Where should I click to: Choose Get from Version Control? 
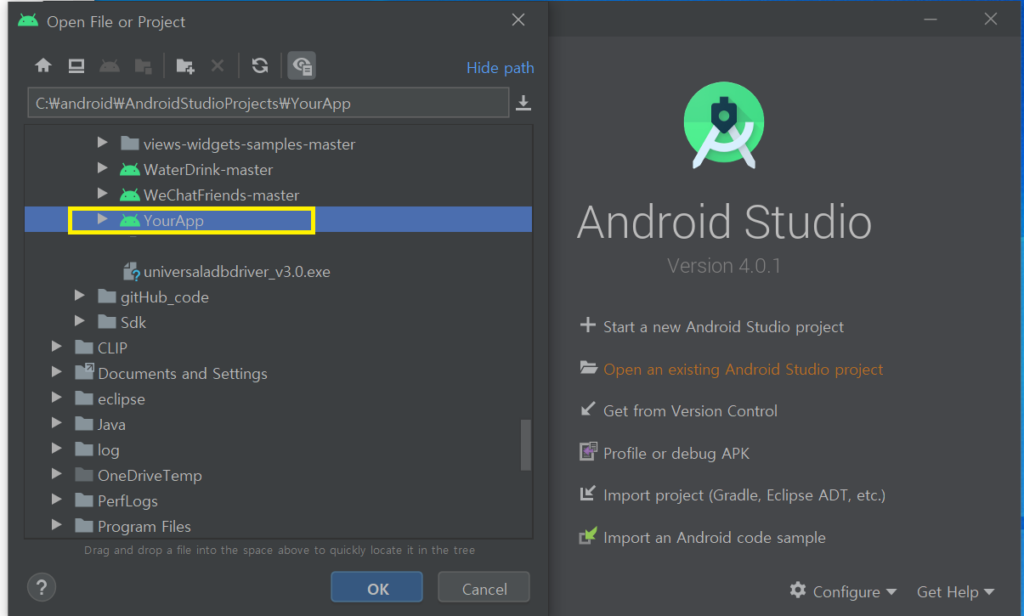(x=690, y=411)
